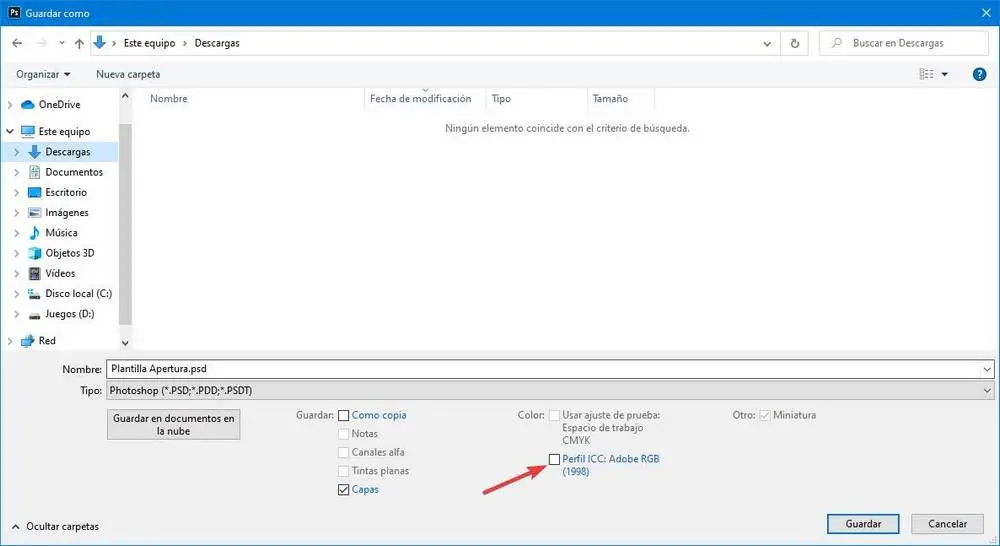Create a Nueva carpeta
This screenshot has width=1000, height=546.
pos(128,74)
